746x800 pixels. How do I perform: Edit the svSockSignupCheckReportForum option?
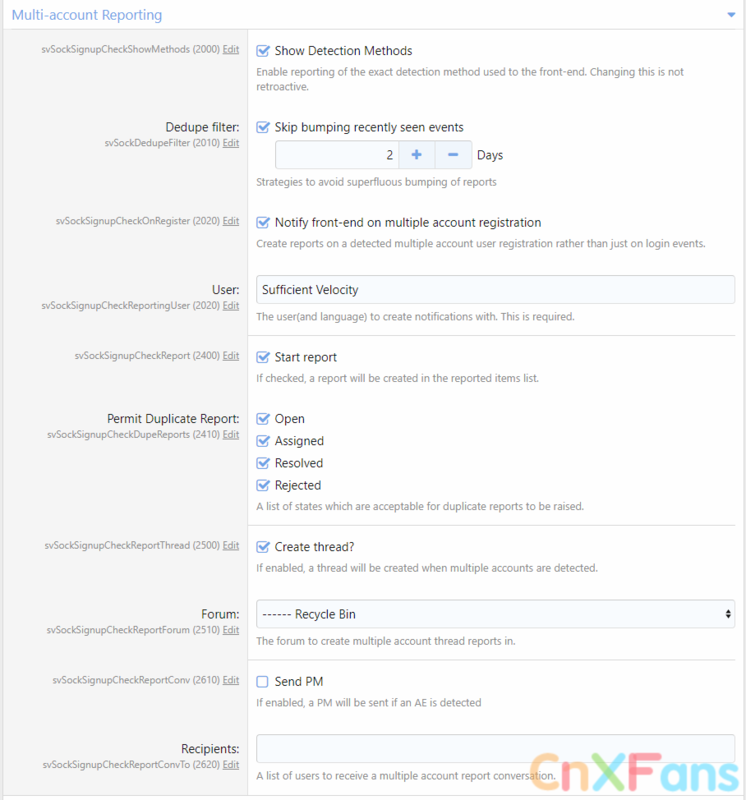(x=231, y=630)
